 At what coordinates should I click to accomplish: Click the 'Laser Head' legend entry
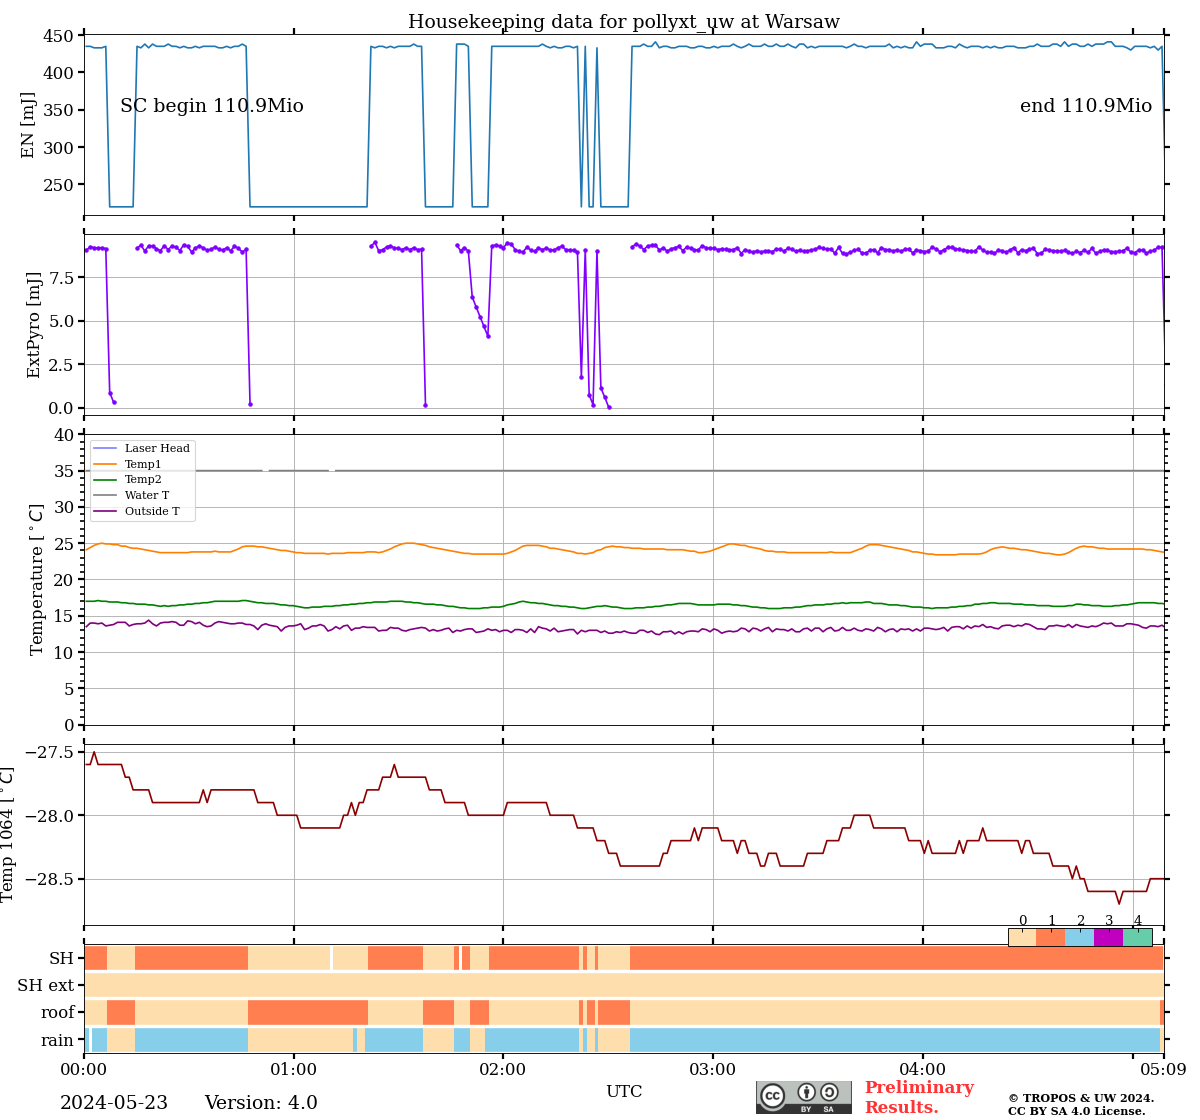[141, 448]
